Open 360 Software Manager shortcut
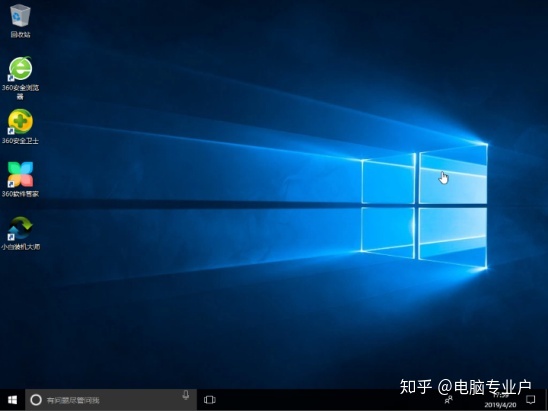Viewport: 548px width, 411px height. pyautogui.click(x=20, y=179)
